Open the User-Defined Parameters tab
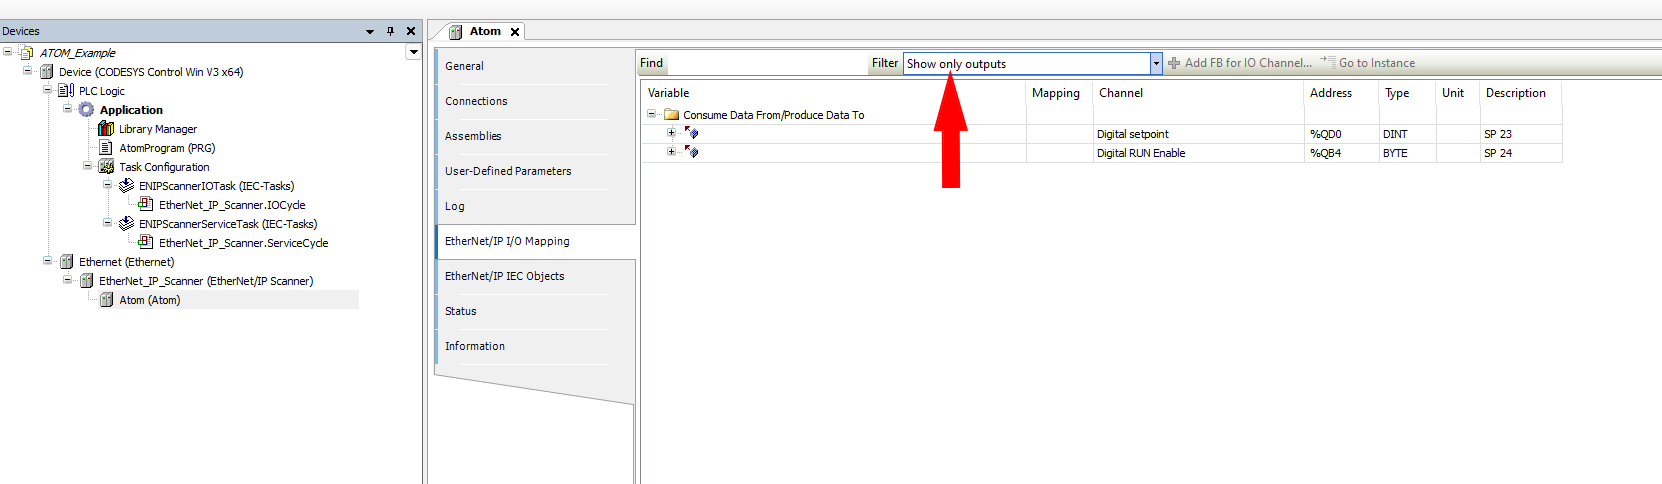Screen dimensions: 1662x484 click(x=535, y=171)
